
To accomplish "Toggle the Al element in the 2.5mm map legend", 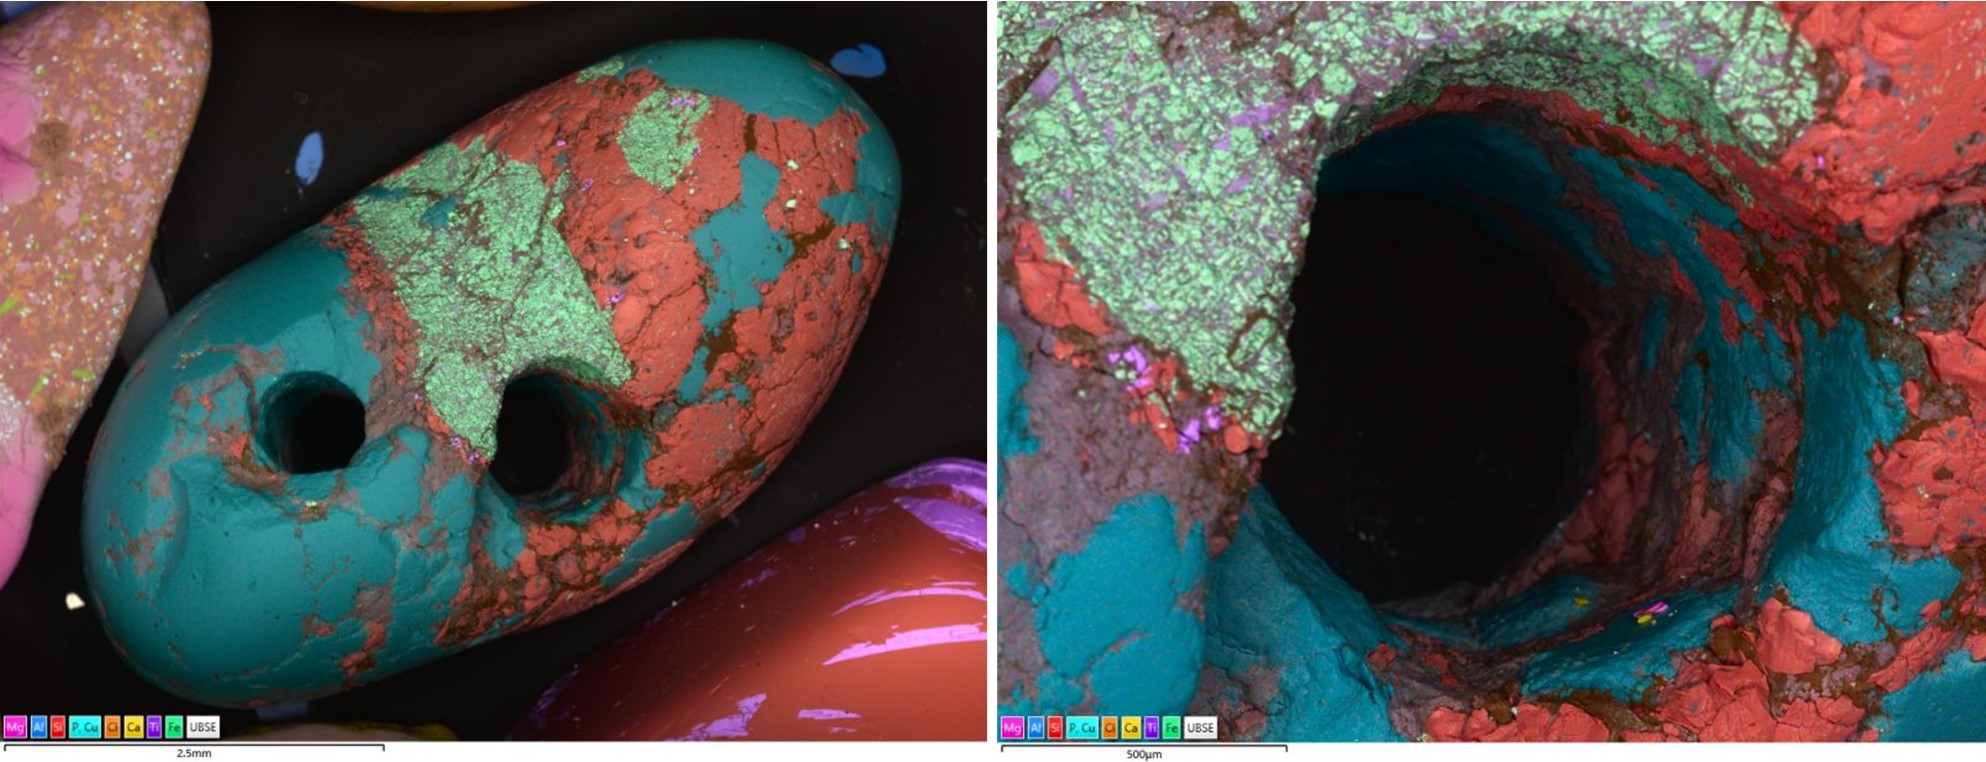I will 39,727.
